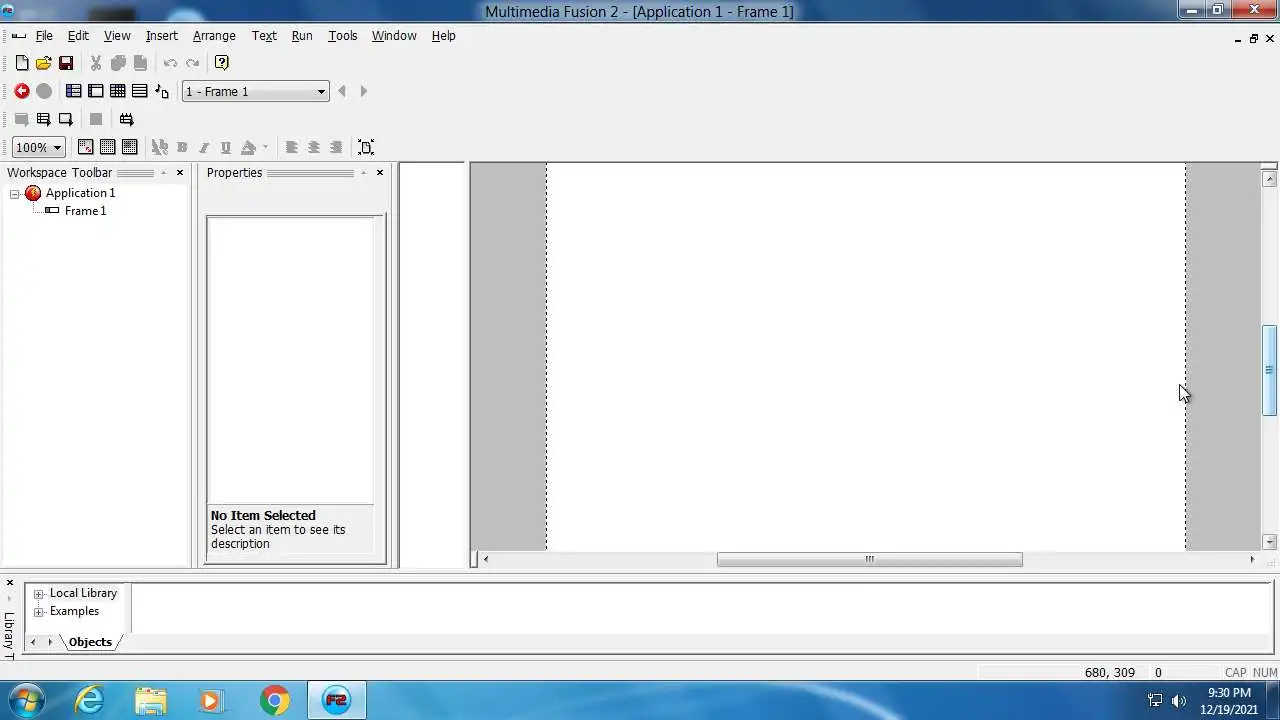Screen dimensions: 1280x720
Task: Go to previous frame arrow
Action: click(342, 91)
